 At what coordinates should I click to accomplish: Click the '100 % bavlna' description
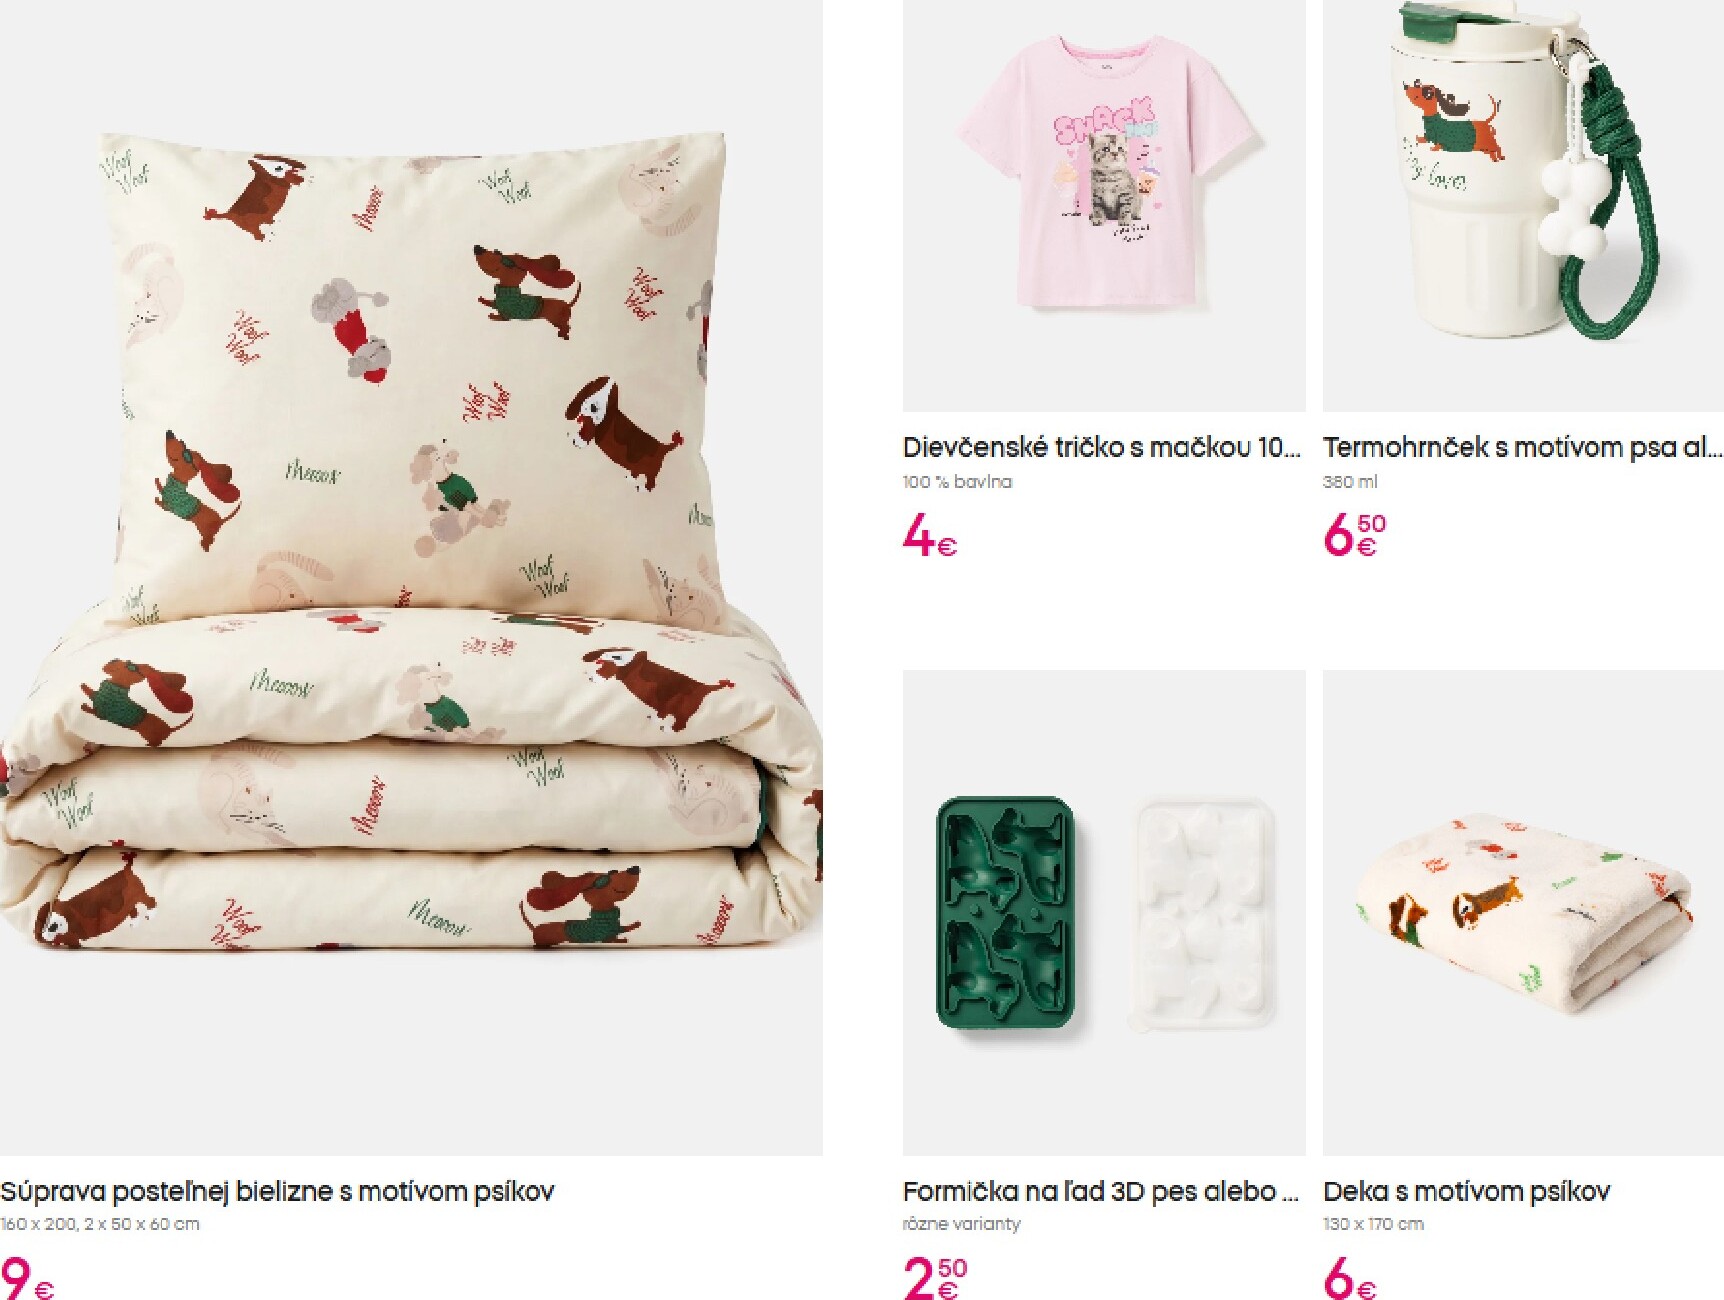(x=957, y=482)
